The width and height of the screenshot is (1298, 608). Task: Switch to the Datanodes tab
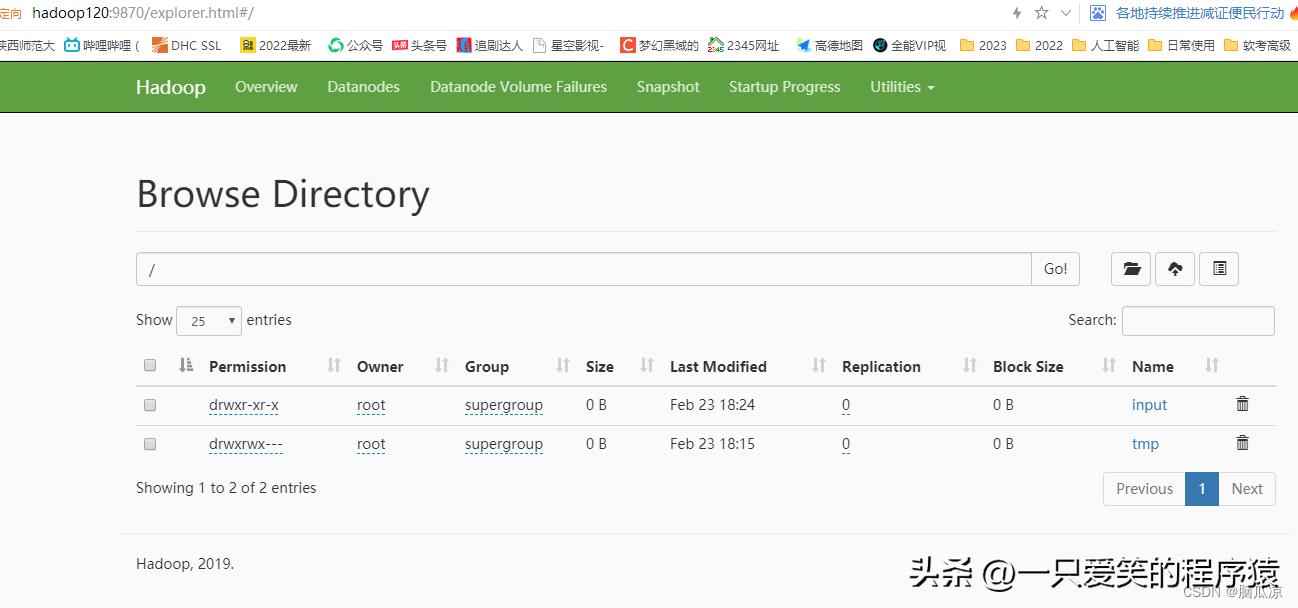[363, 87]
